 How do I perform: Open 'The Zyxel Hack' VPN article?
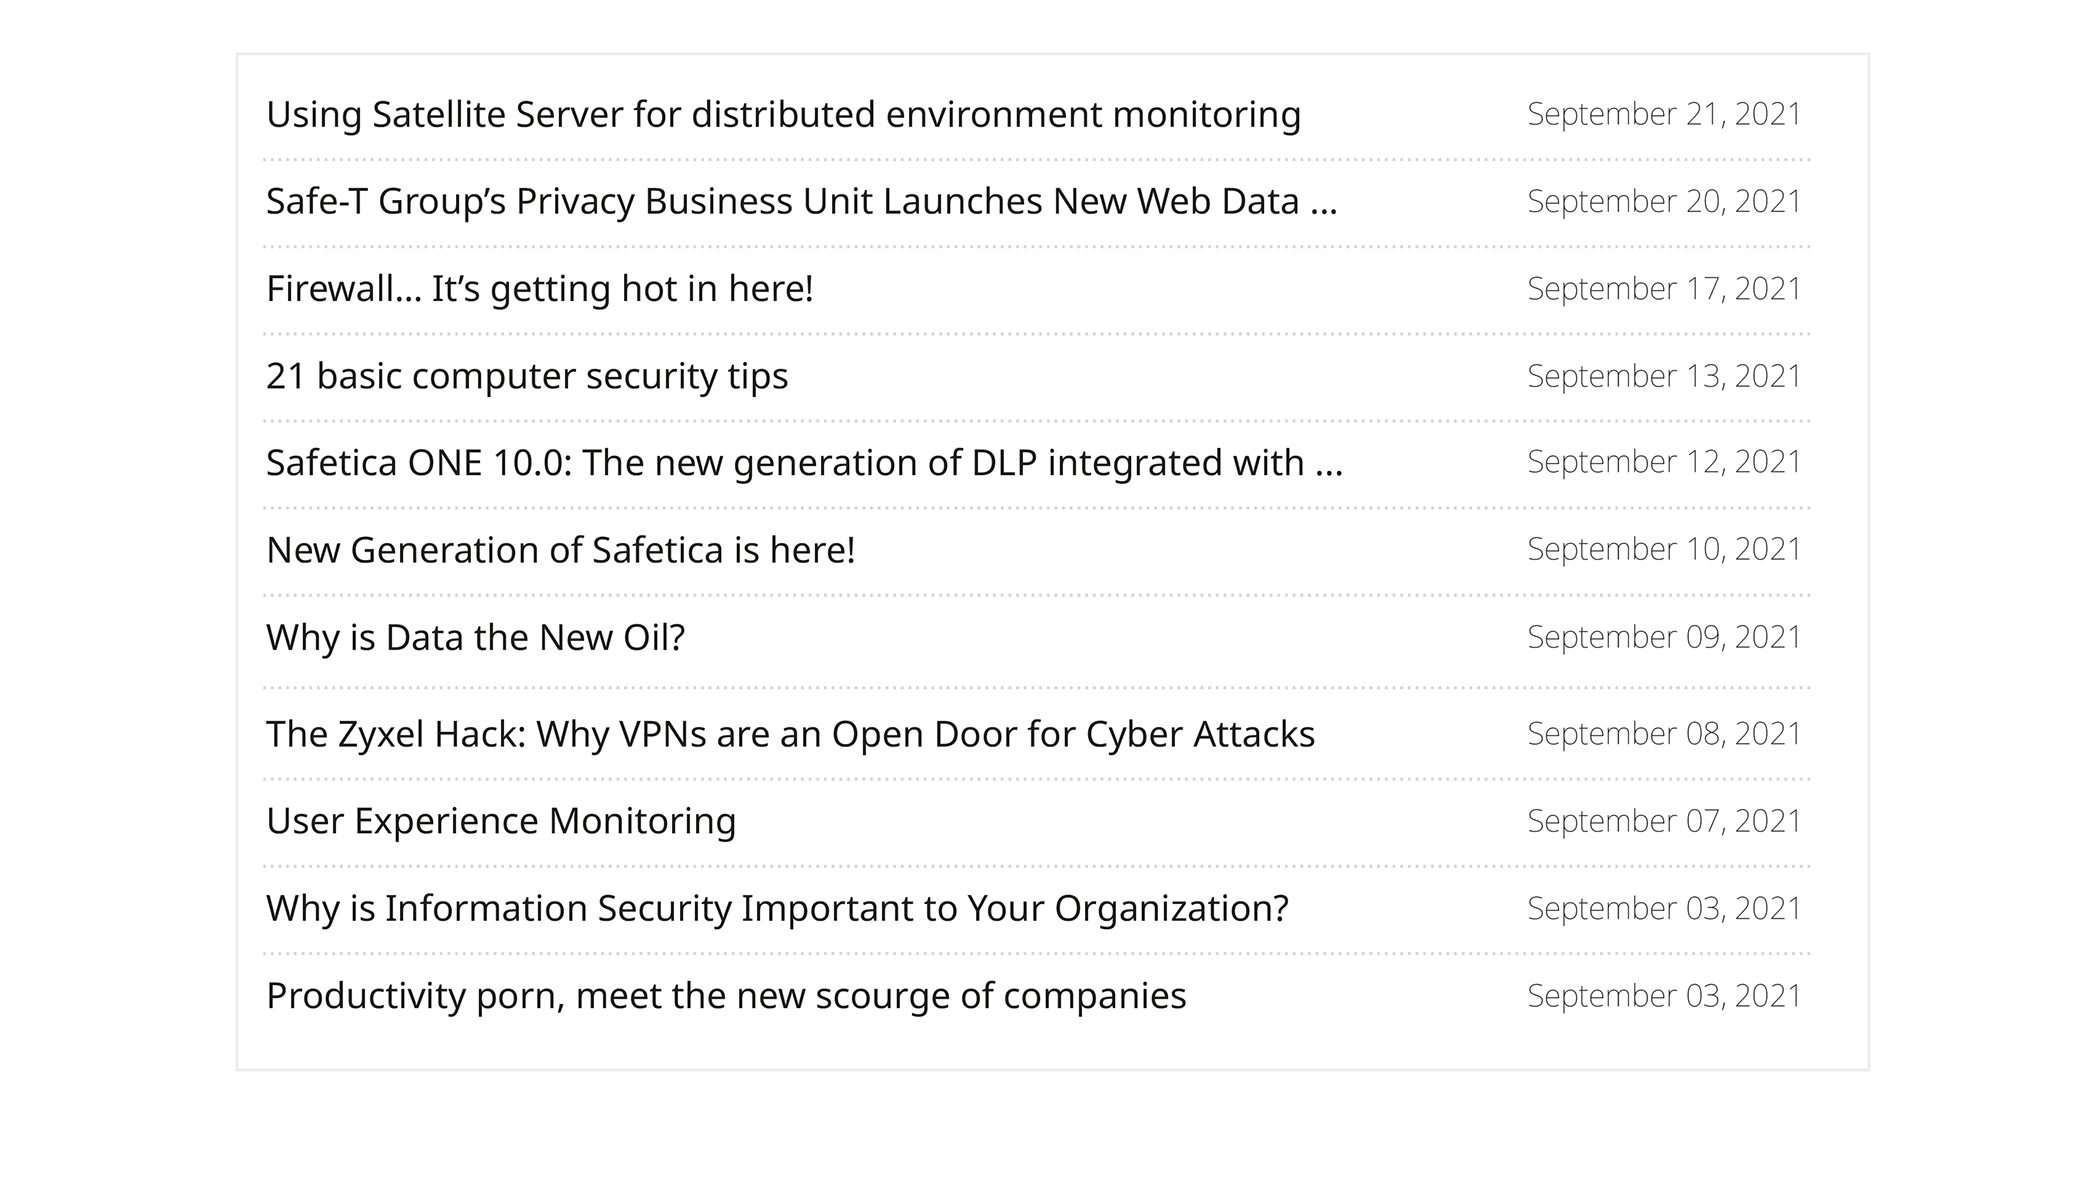pyautogui.click(x=790, y=734)
